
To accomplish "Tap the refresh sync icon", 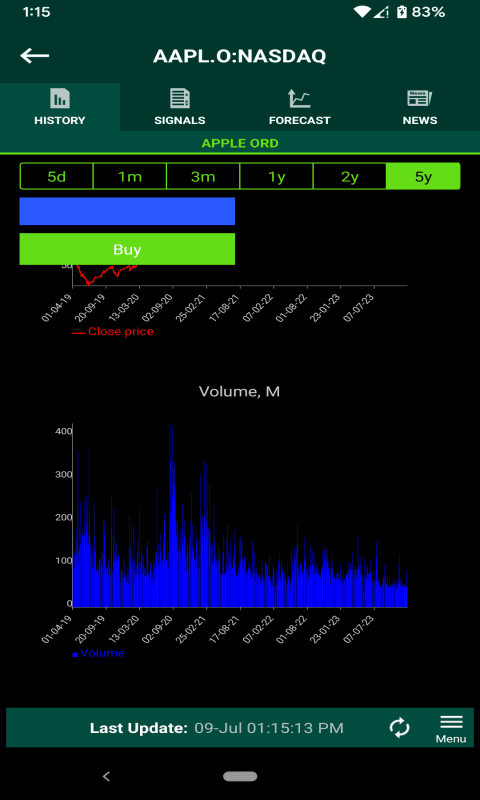I will [x=399, y=728].
